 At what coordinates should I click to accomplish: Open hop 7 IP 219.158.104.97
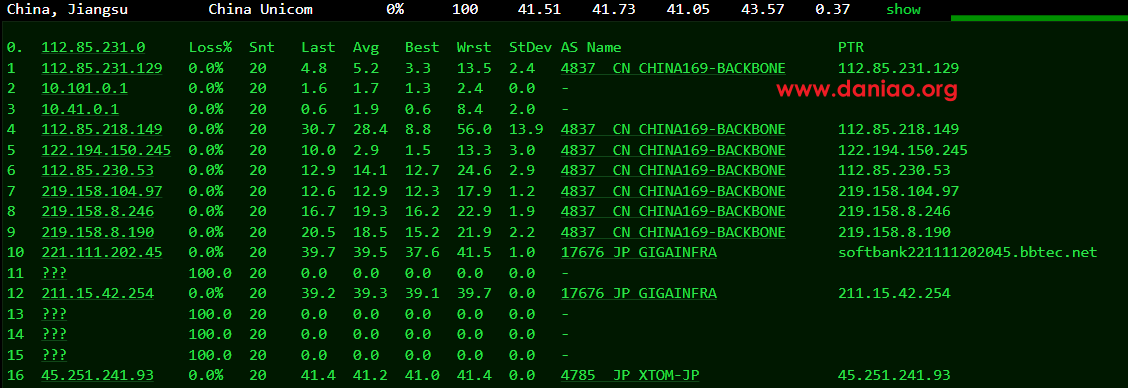click(x=101, y=191)
